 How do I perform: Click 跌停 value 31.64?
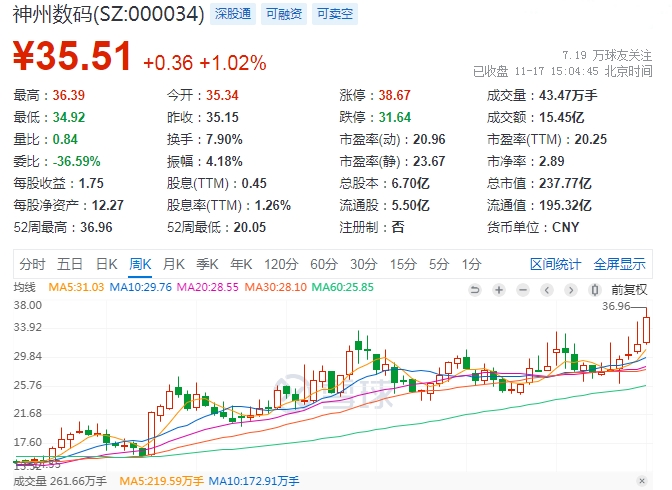pos(394,117)
